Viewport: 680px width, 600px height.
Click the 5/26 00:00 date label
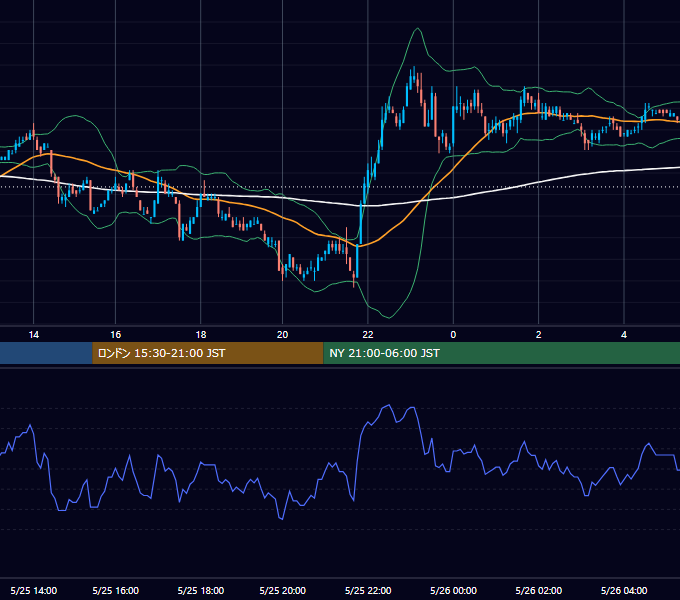(453, 590)
